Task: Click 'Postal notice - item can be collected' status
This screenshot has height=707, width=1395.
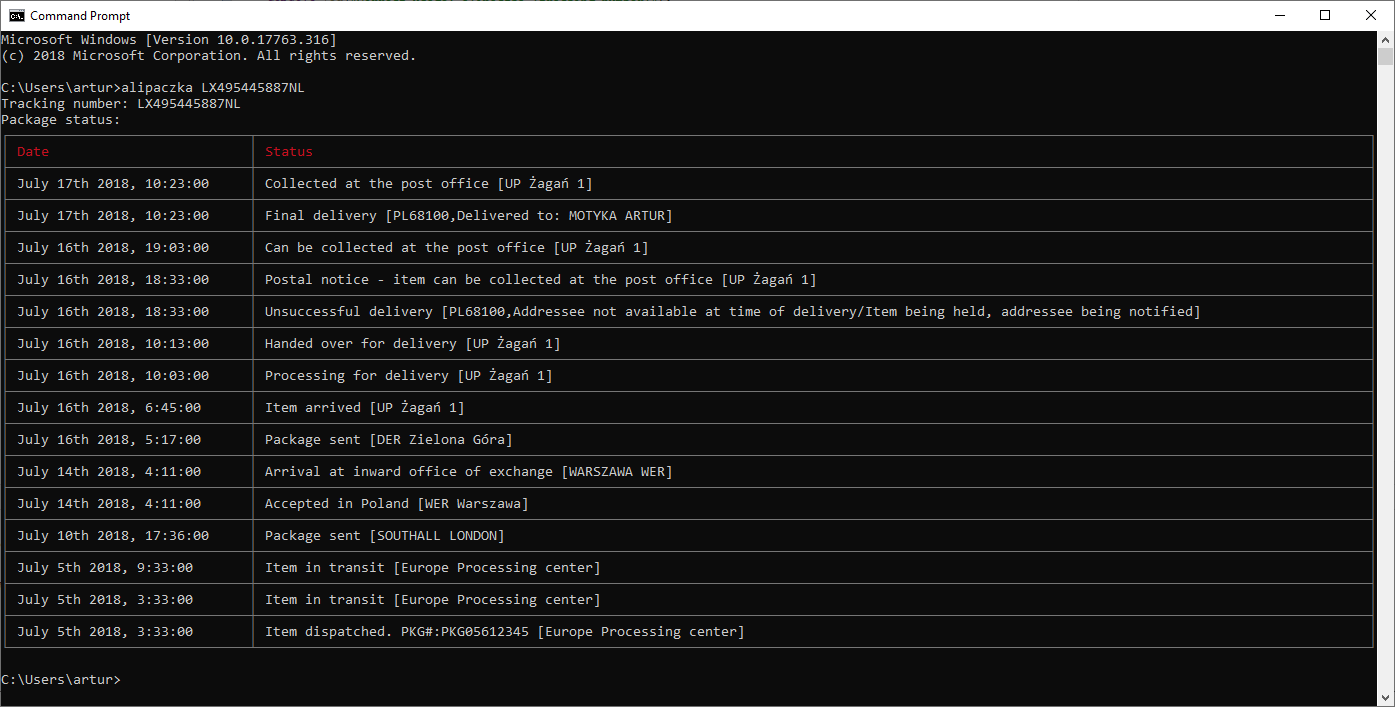Action: pyautogui.click(x=541, y=280)
